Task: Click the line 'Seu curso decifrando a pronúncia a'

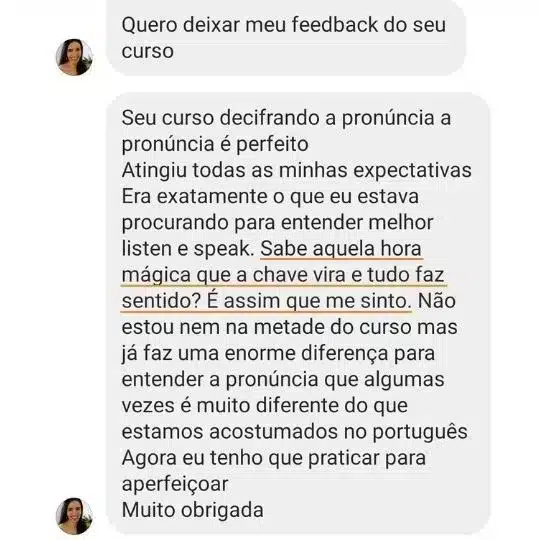Action: click(x=286, y=118)
